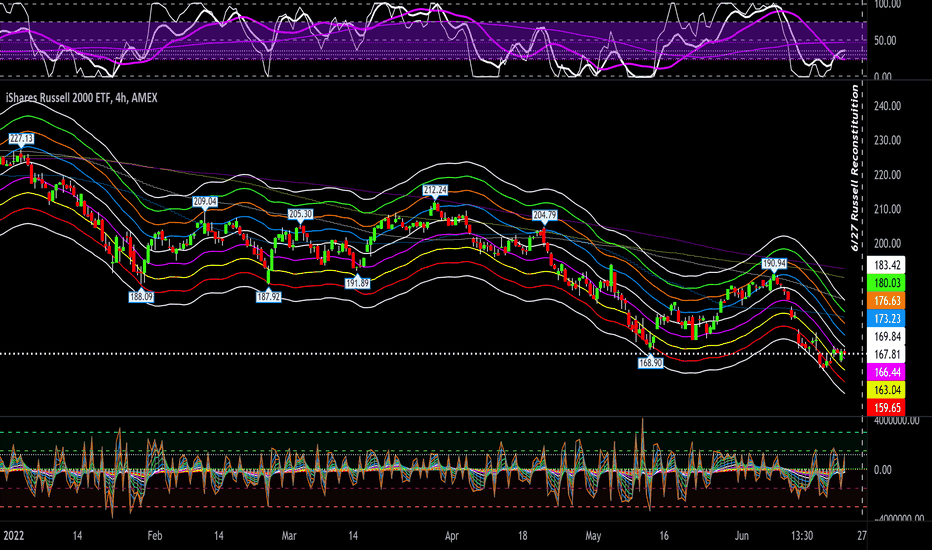Click the 240.00 price axis label
Image resolution: width=932 pixels, height=550 pixels.
click(x=887, y=106)
